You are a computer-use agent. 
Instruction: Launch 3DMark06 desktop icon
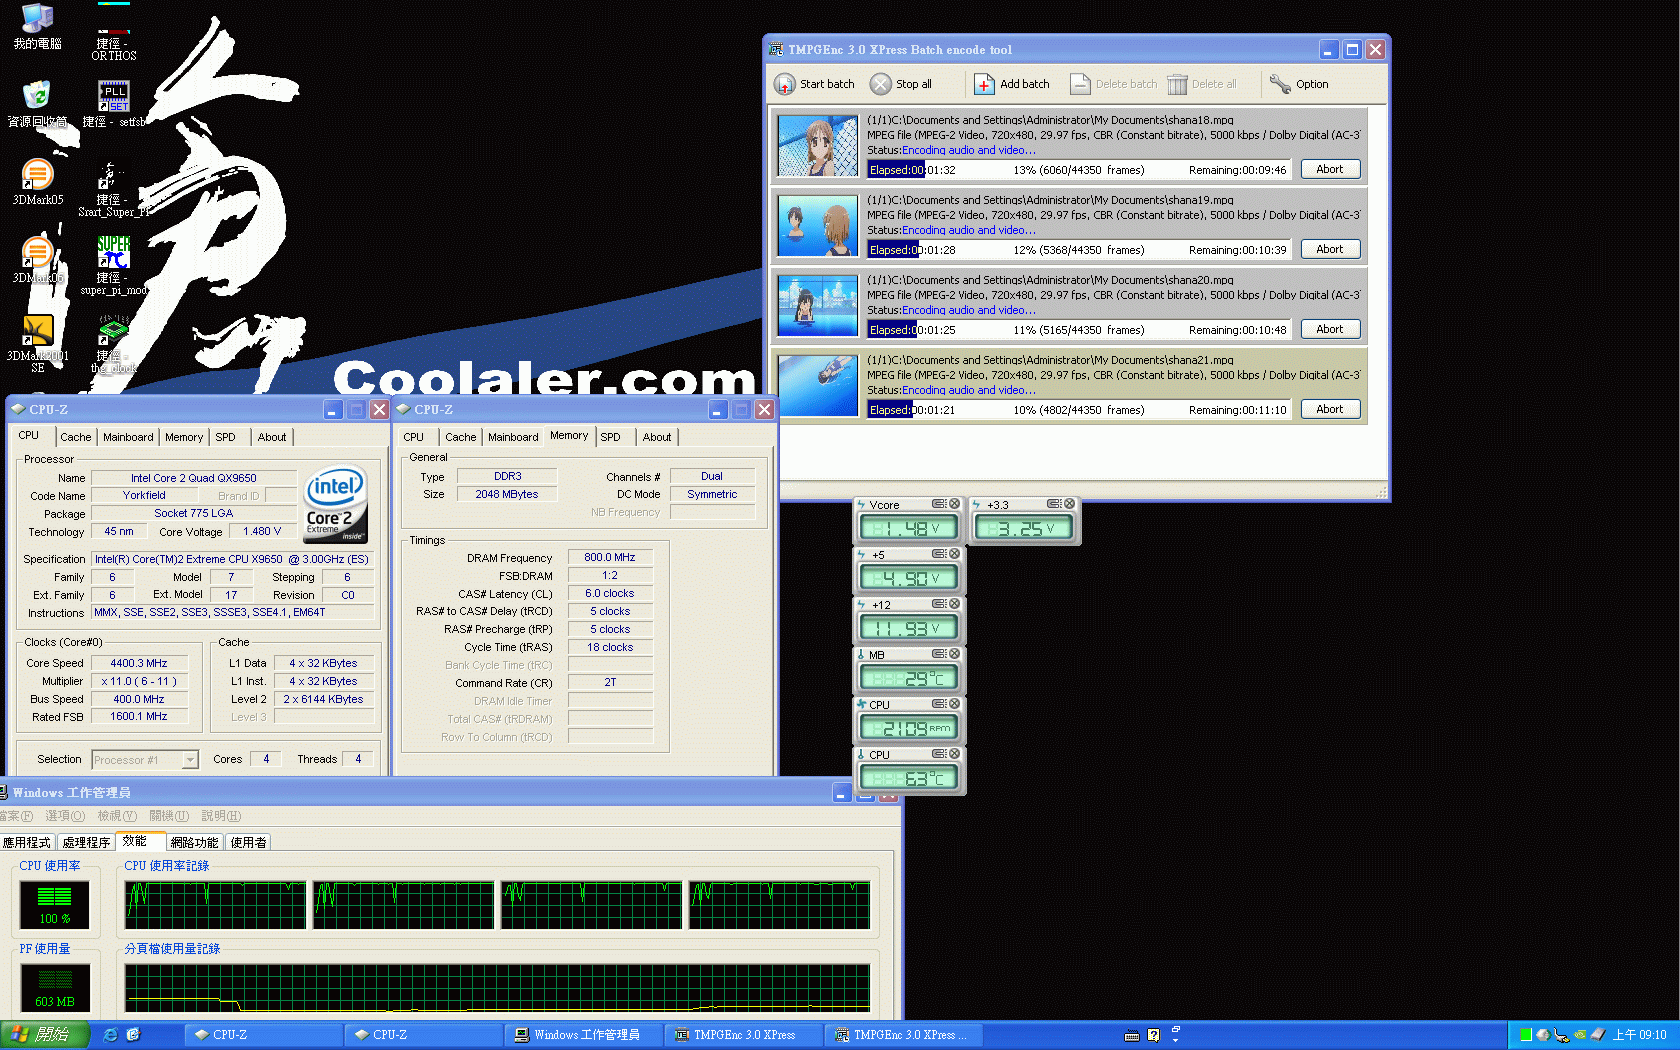coord(37,260)
